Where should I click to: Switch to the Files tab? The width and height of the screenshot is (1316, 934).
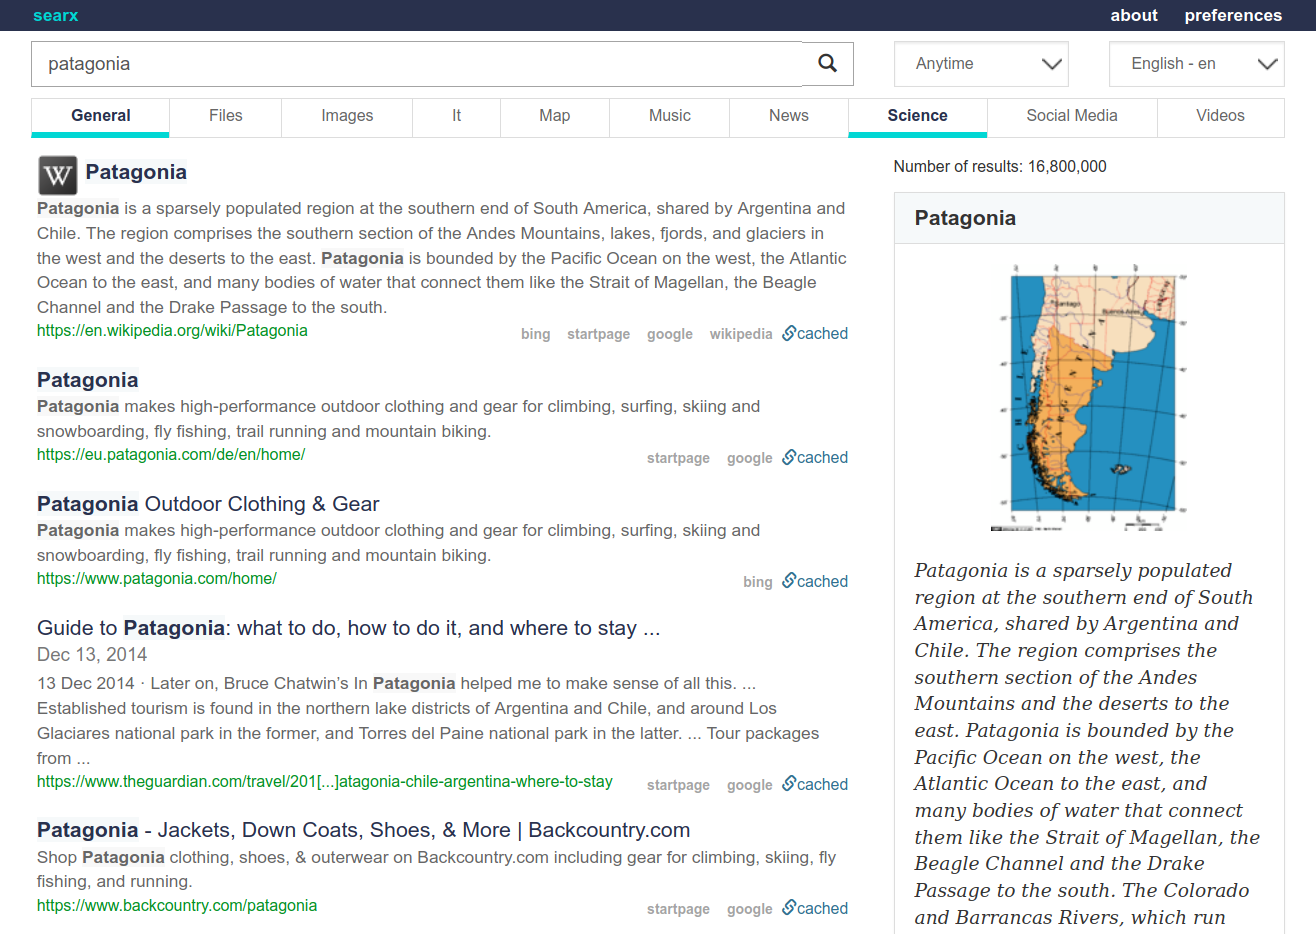click(226, 116)
